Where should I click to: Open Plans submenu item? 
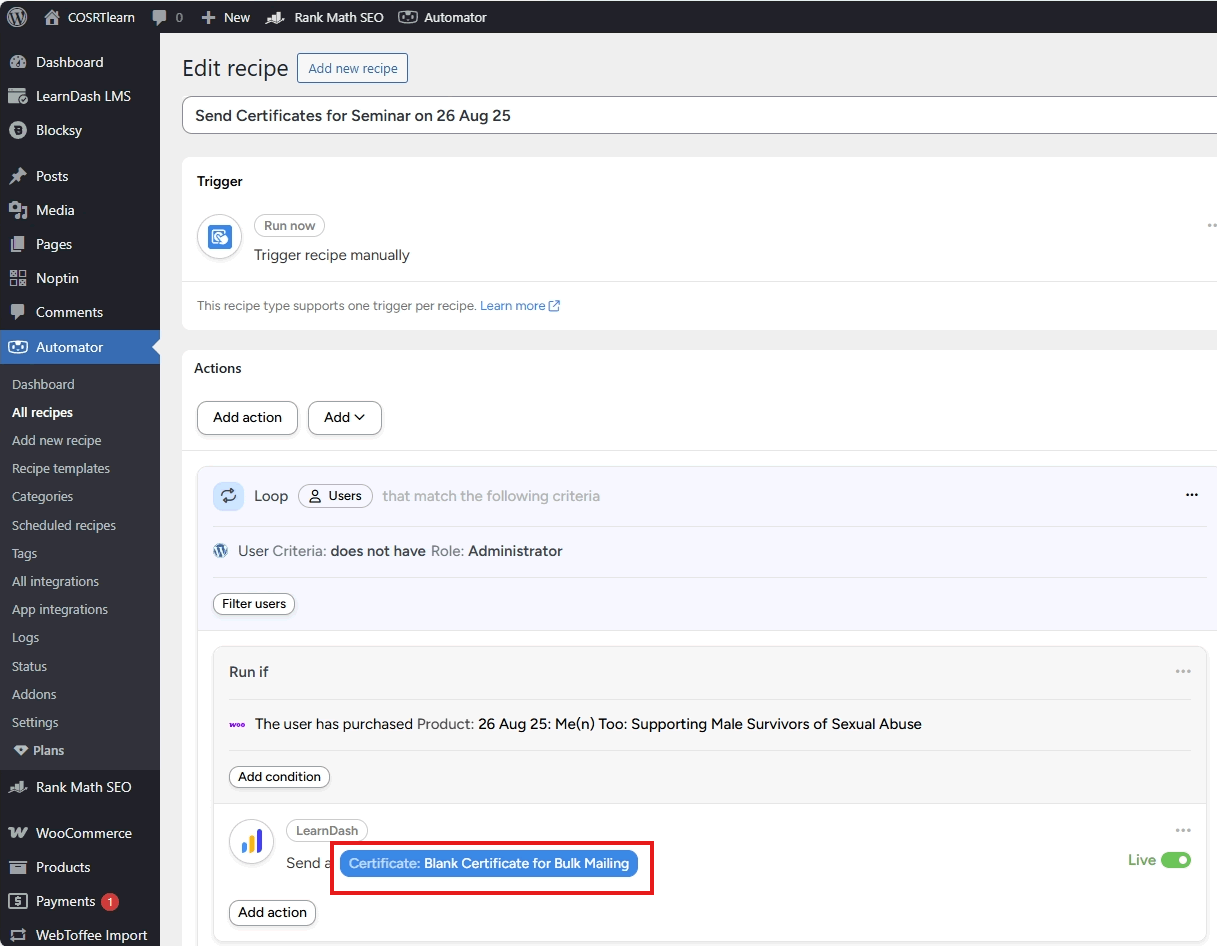(39, 750)
